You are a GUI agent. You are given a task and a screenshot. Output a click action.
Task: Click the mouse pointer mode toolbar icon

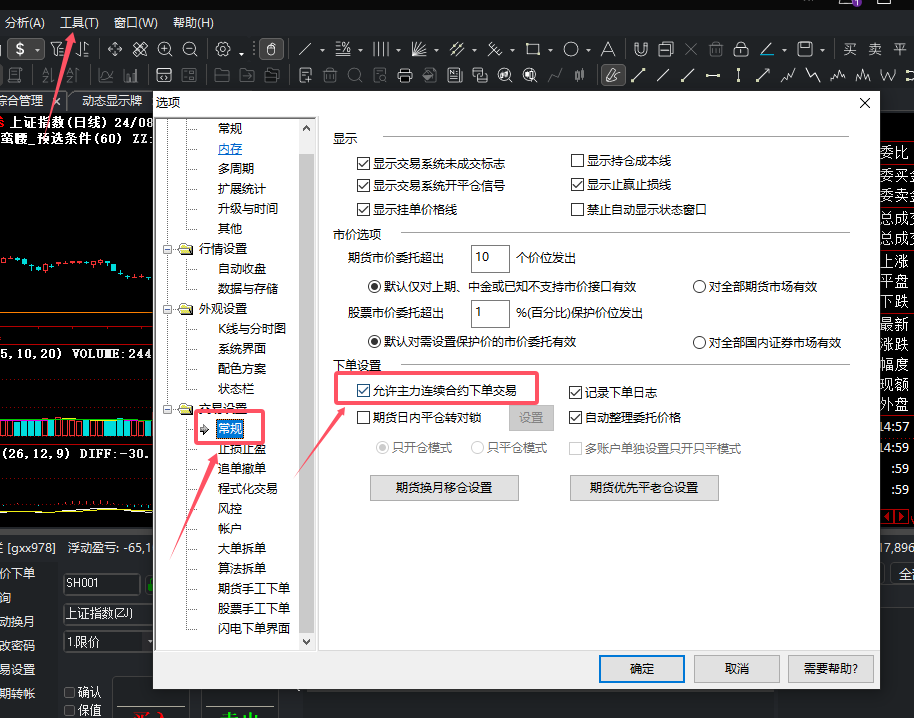point(271,50)
